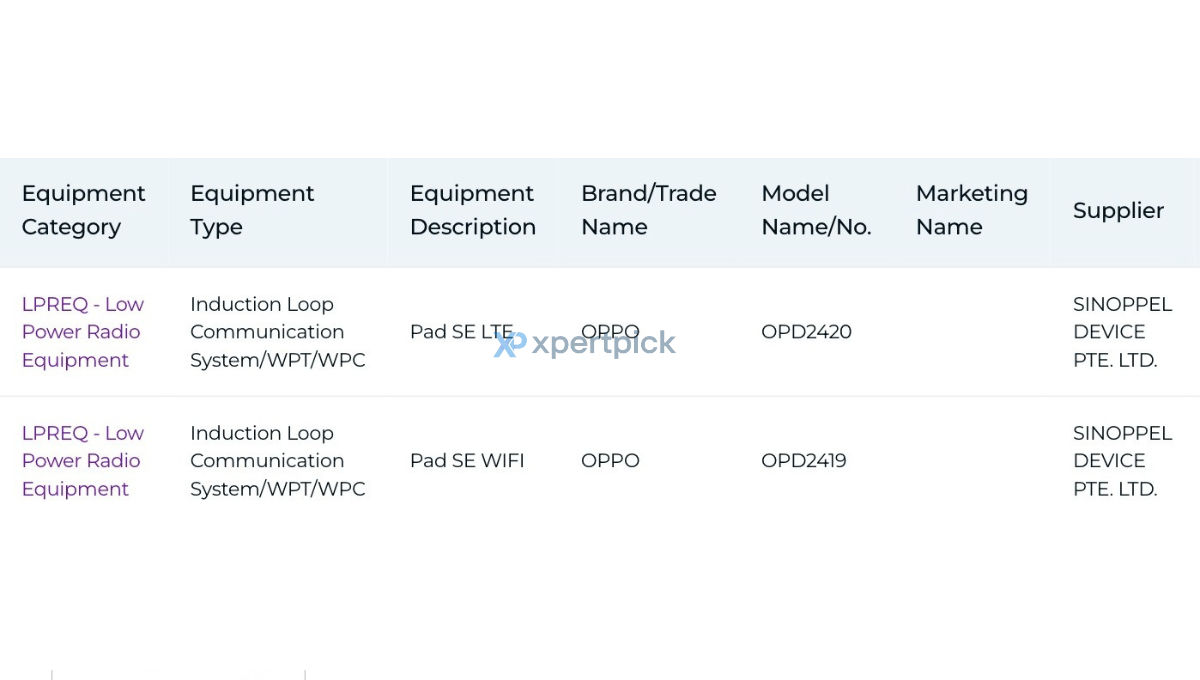Click the Marketing Name column header
The image size is (1200, 680).
tap(972, 210)
